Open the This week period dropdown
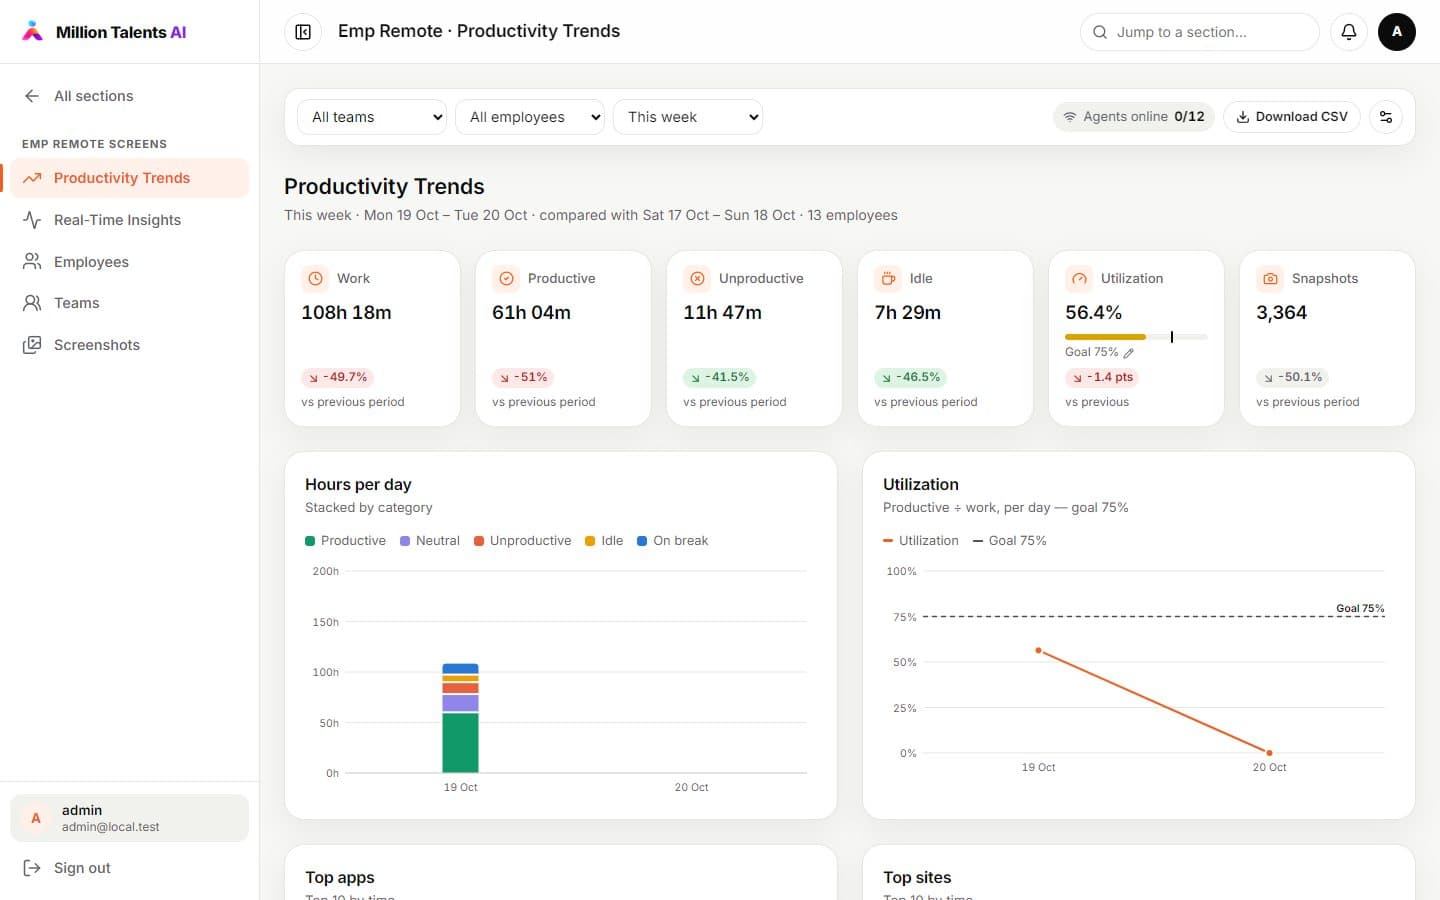 pyautogui.click(x=688, y=117)
